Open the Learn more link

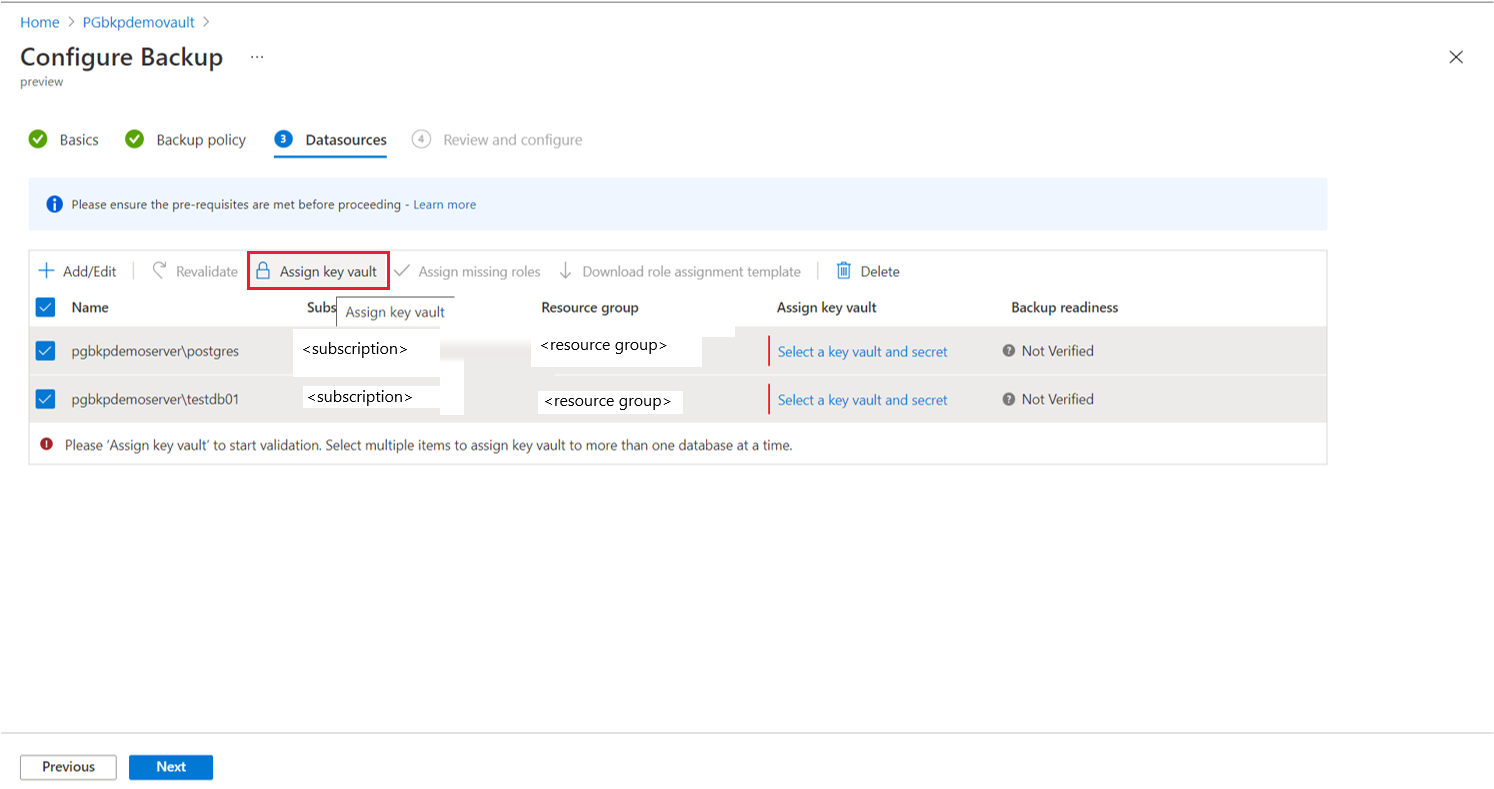tap(444, 204)
